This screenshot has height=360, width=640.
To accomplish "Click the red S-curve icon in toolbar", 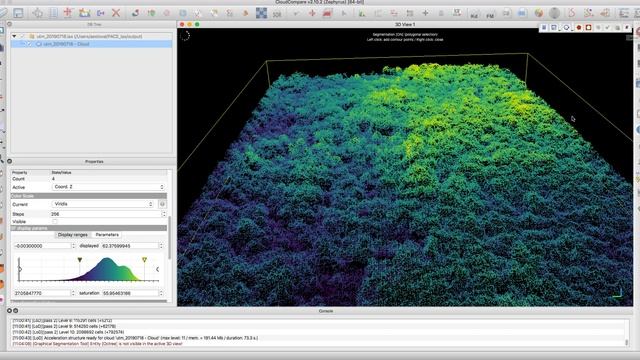I will [571, 13].
